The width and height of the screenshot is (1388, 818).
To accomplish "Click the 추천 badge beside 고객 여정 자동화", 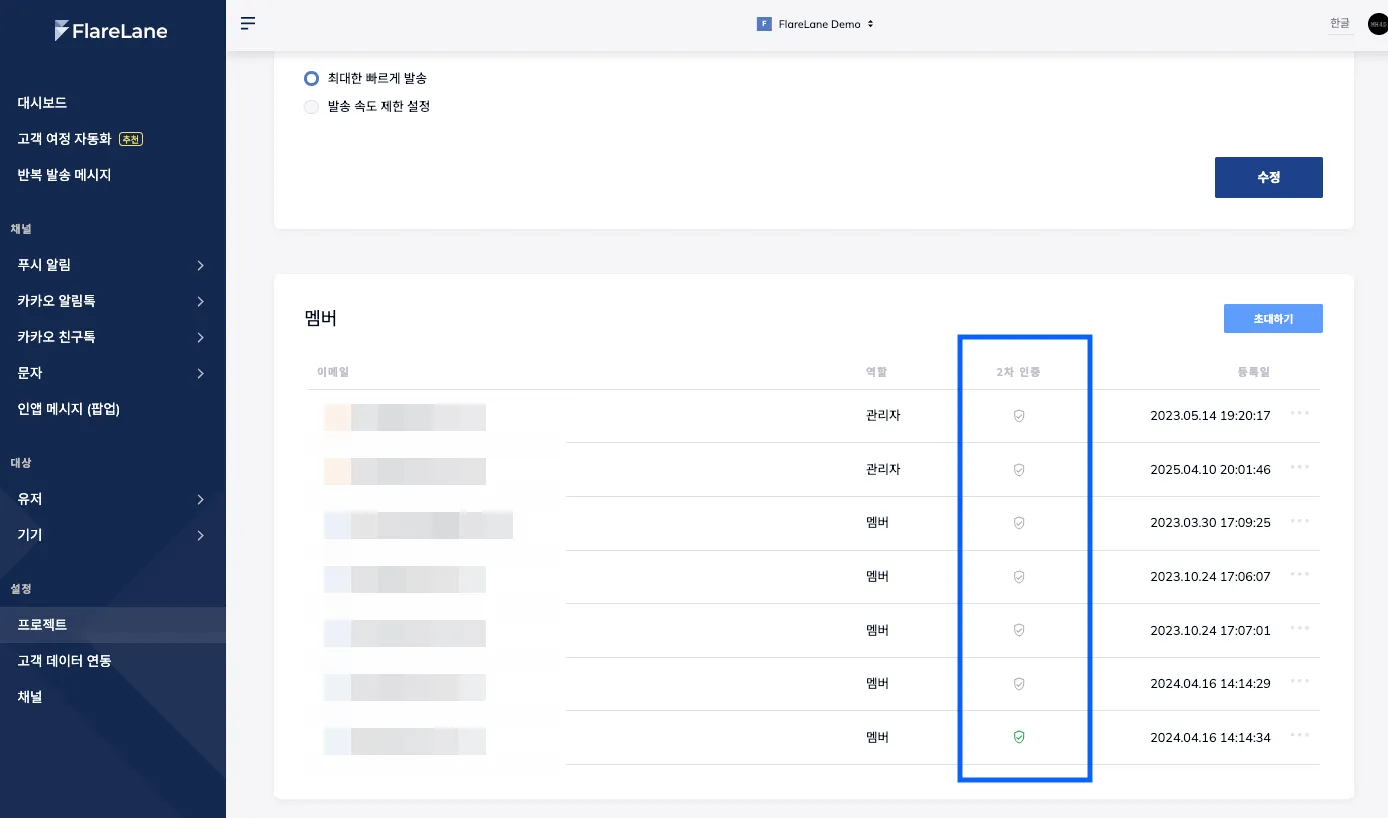I will (x=131, y=139).
